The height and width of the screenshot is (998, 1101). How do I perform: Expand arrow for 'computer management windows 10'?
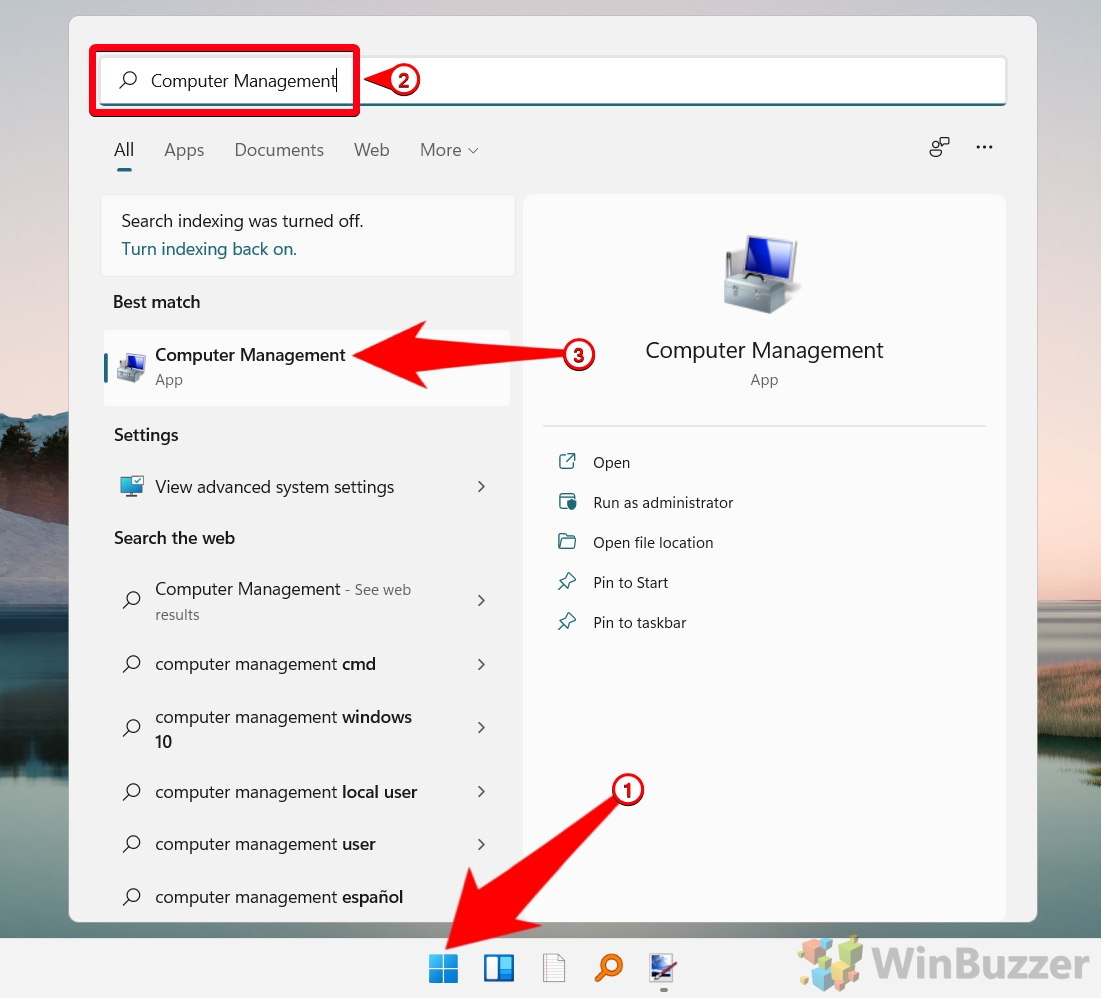pyautogui.click(x=481, y=728)
